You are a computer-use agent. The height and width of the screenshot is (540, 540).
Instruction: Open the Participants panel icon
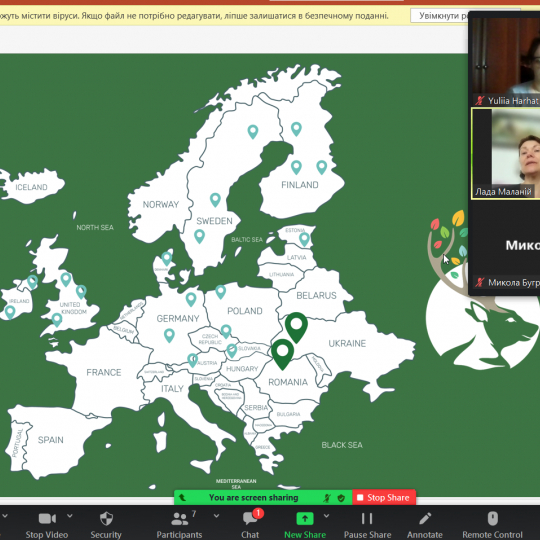pyautogui.click(x=180, y=519)
